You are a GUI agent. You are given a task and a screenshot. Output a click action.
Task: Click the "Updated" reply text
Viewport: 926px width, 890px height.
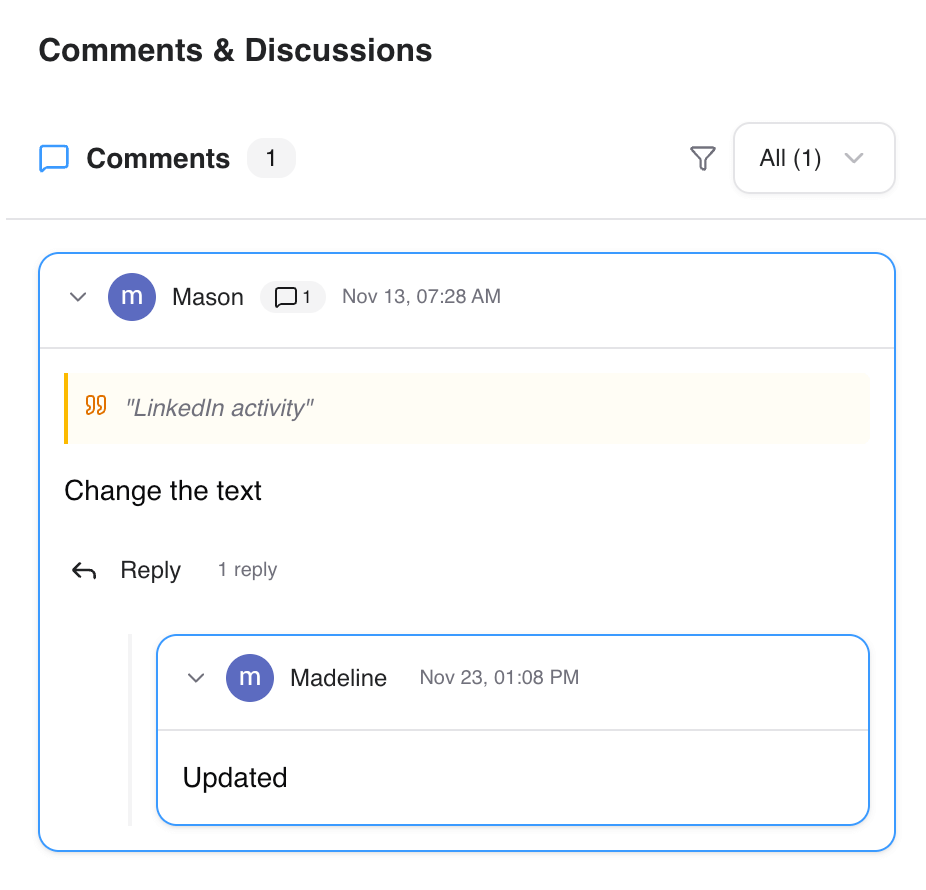click(x=235, y=778)
